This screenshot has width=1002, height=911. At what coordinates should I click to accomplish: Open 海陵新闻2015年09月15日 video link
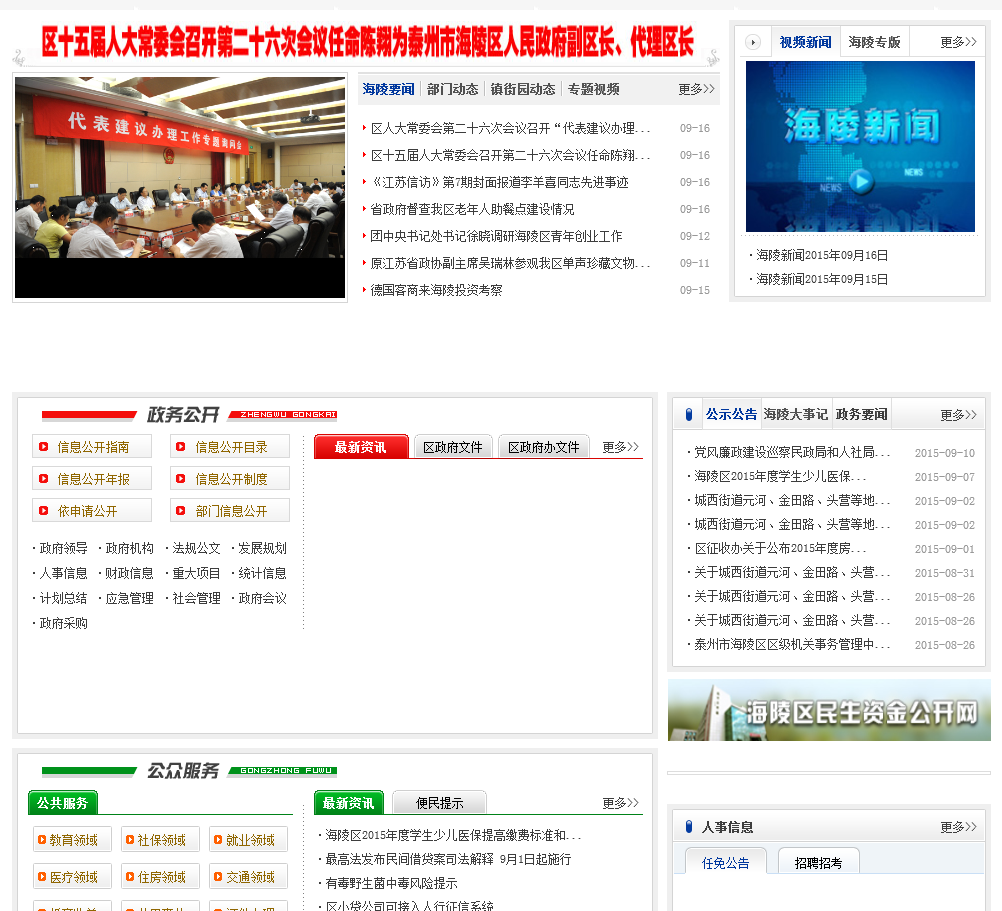tap(822, 279)
